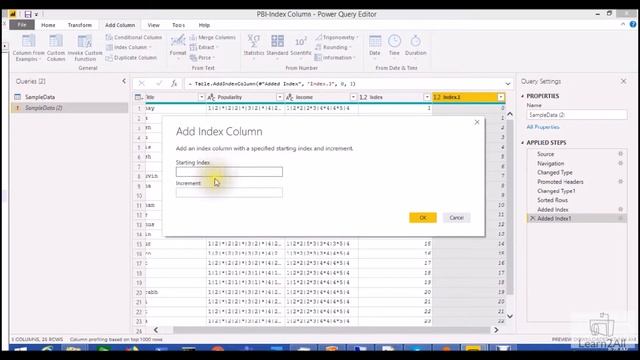Open the Extract dropdown
Screen dimensions: 640x360
(x=204, y=47)
